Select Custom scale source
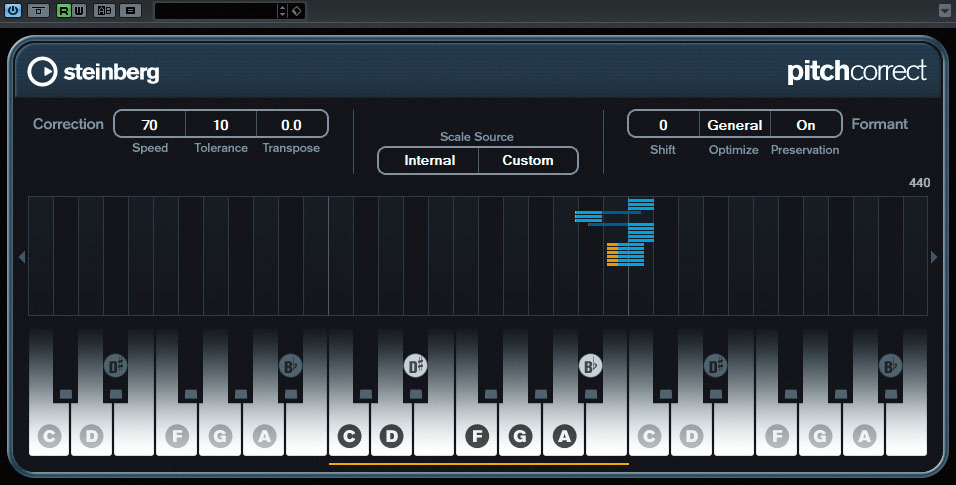Screen dimensions: 956x485 pyautogui.click(x=528, y=160)
